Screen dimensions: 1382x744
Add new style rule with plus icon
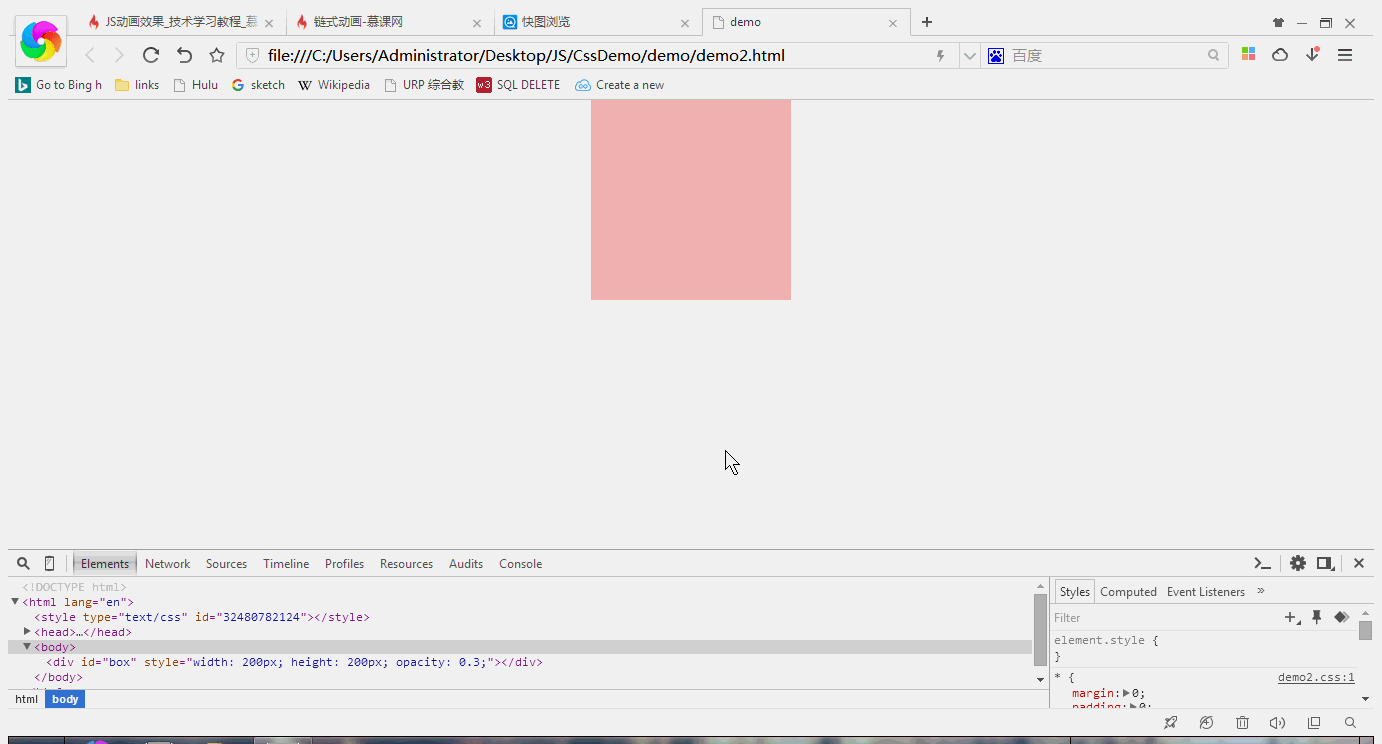coord(1292,618)
